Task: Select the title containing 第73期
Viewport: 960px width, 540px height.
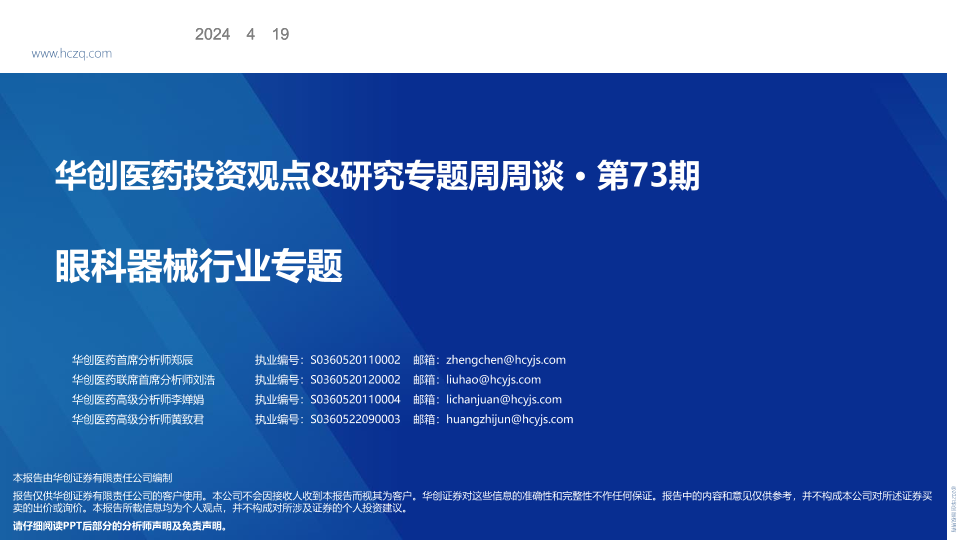Action: [x=377, y=176]
